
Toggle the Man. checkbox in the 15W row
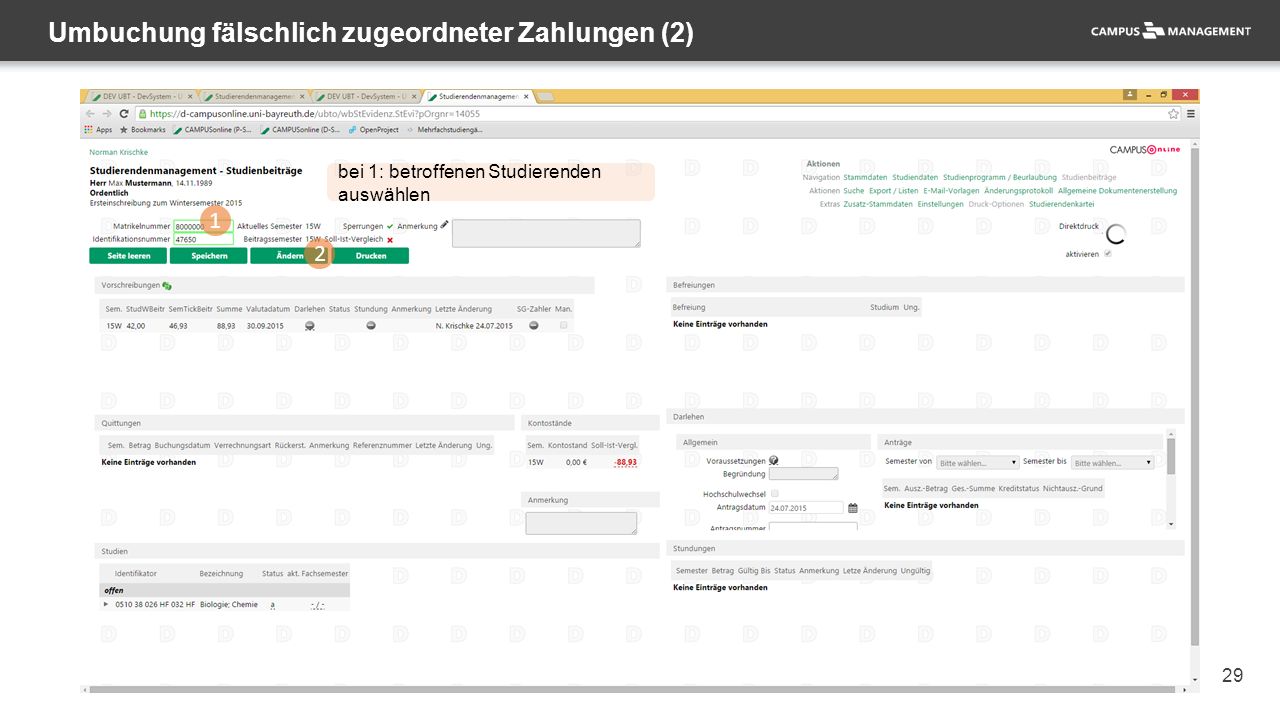click(x=564, y=325)
